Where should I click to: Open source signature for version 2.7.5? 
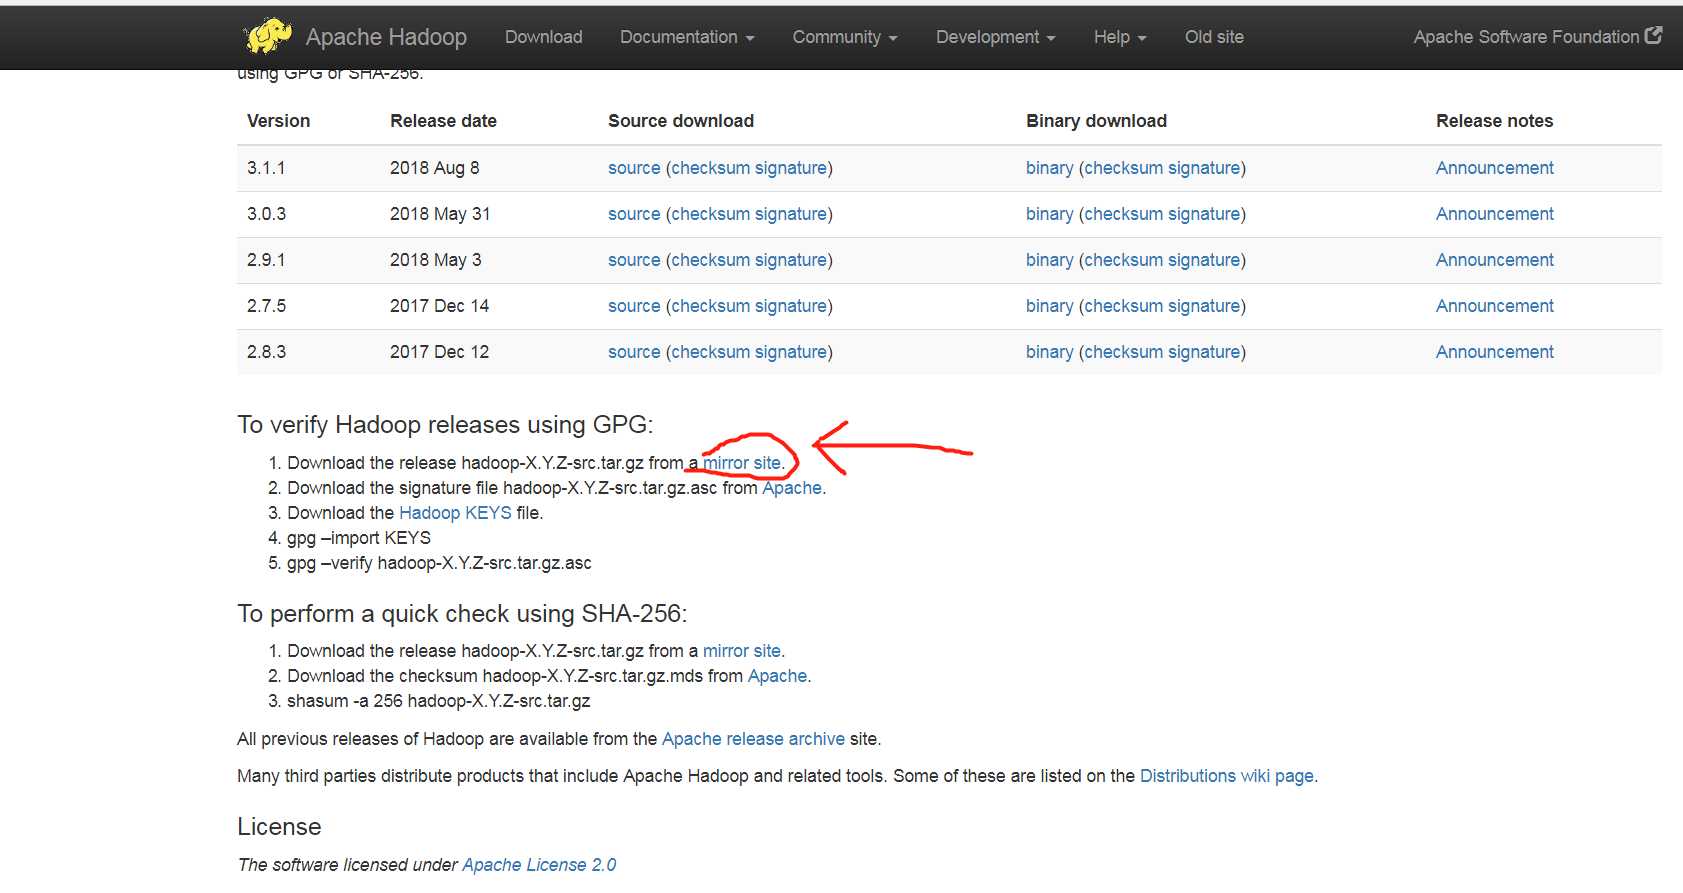click(x=791, y=306)
